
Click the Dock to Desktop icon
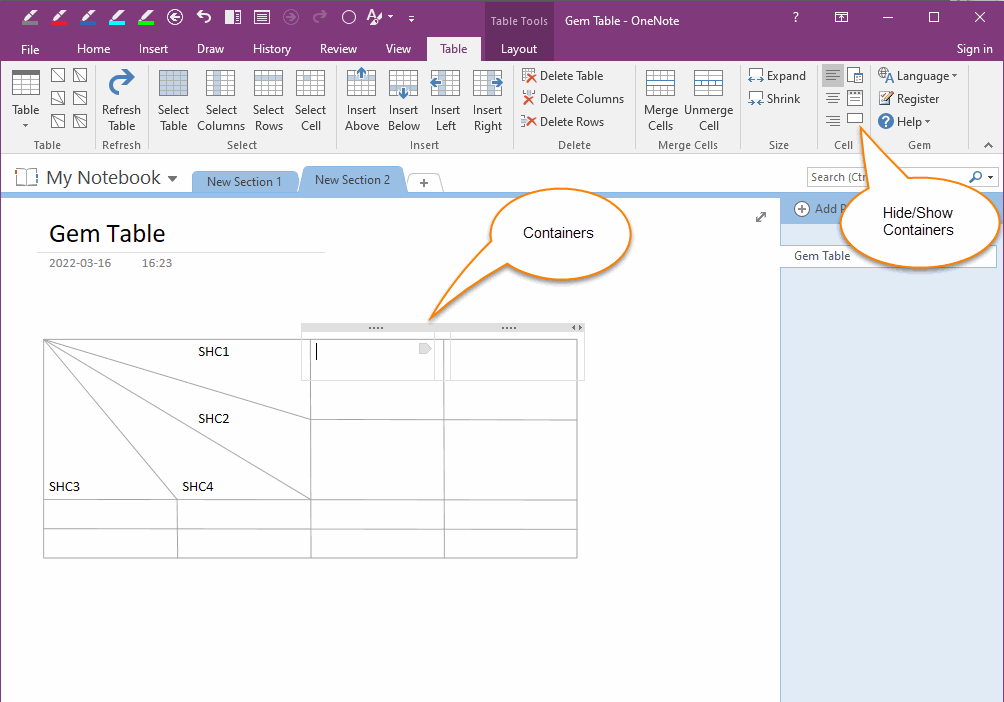click(233, 17)
